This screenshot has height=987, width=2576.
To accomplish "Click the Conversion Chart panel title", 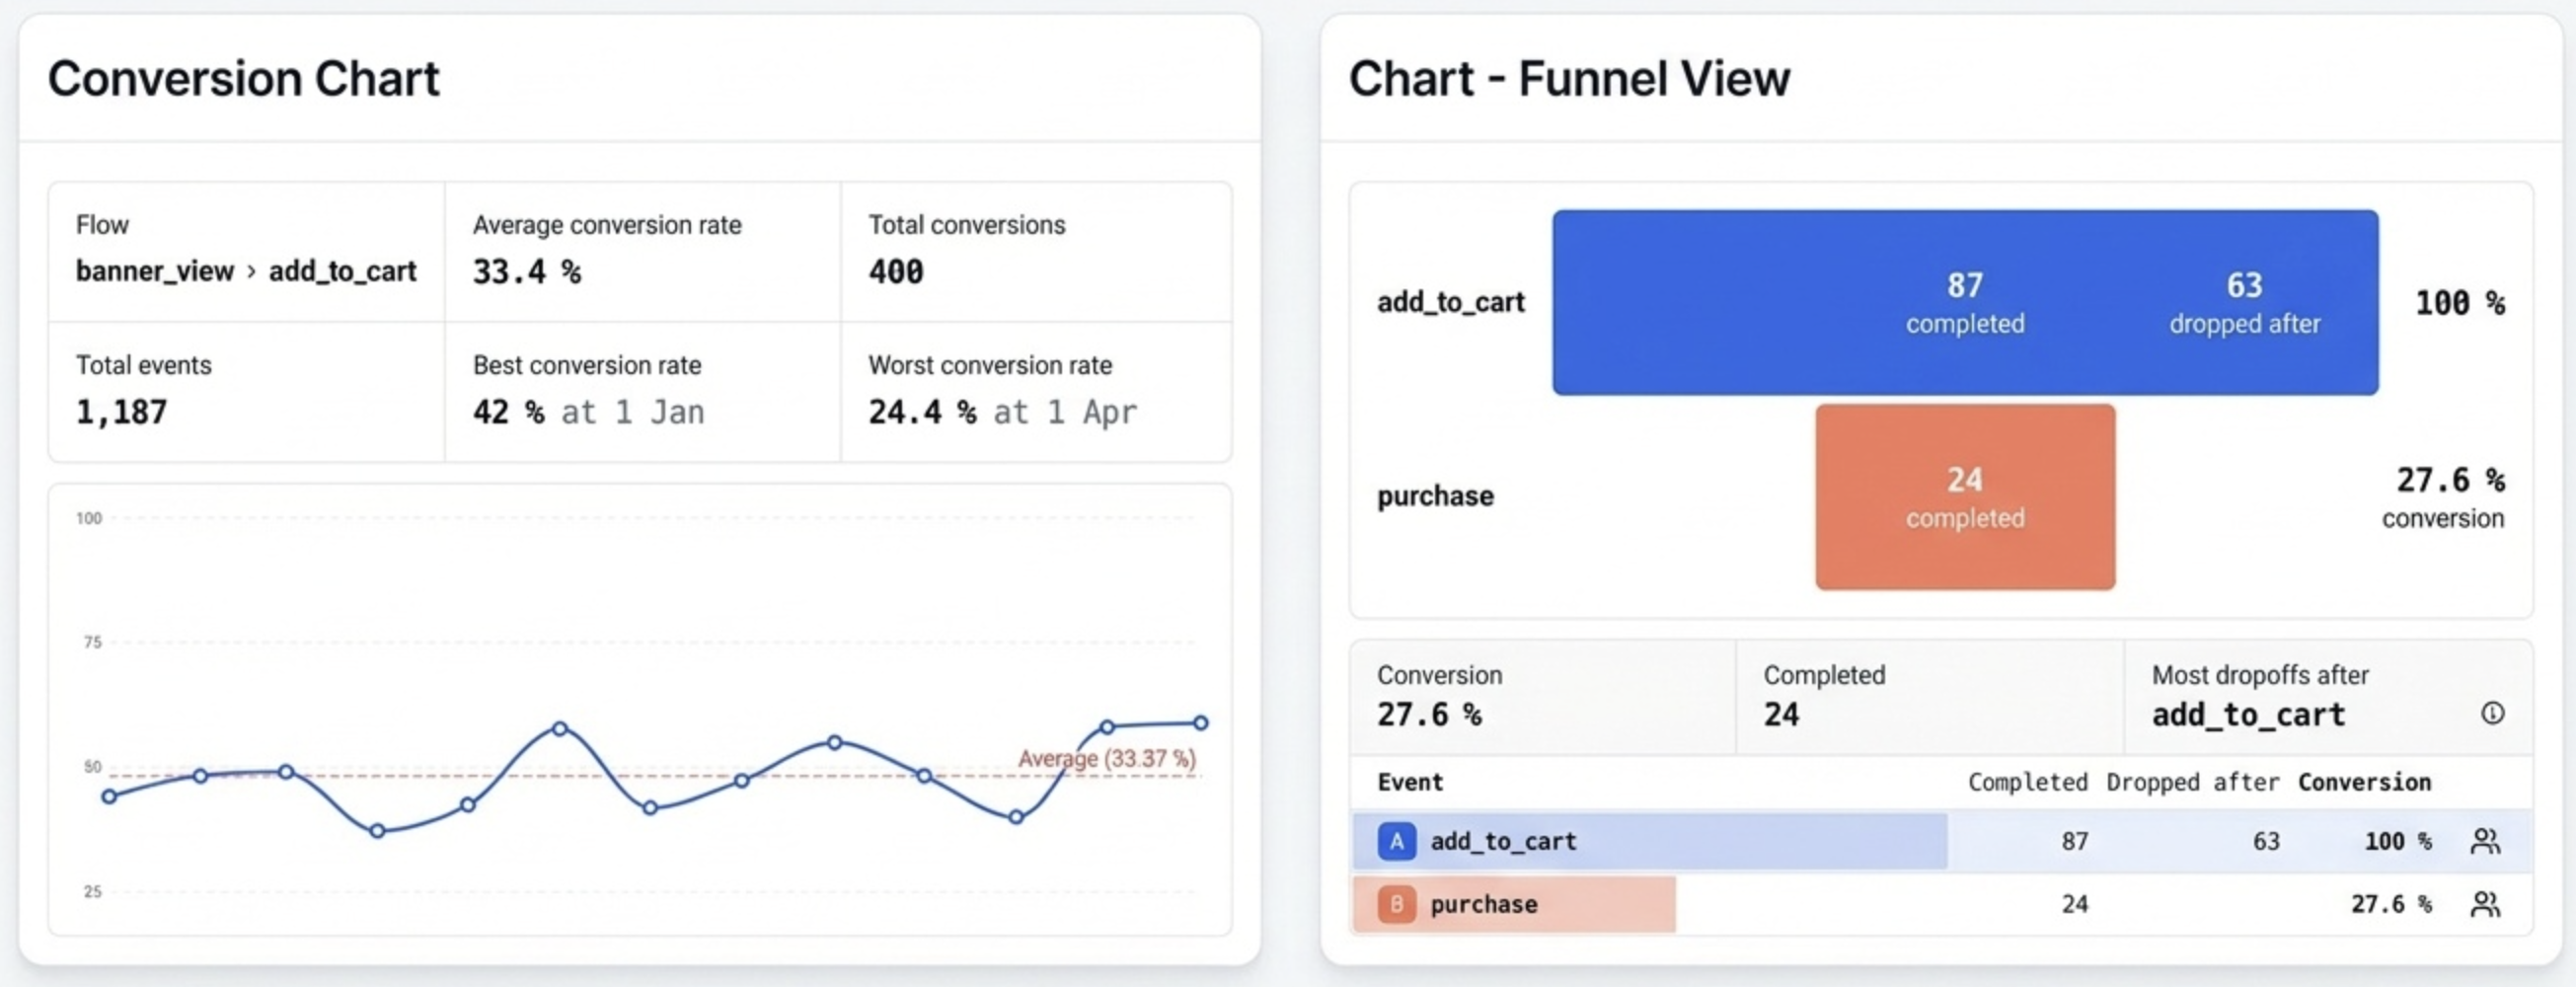I will [x=245, y=79].
